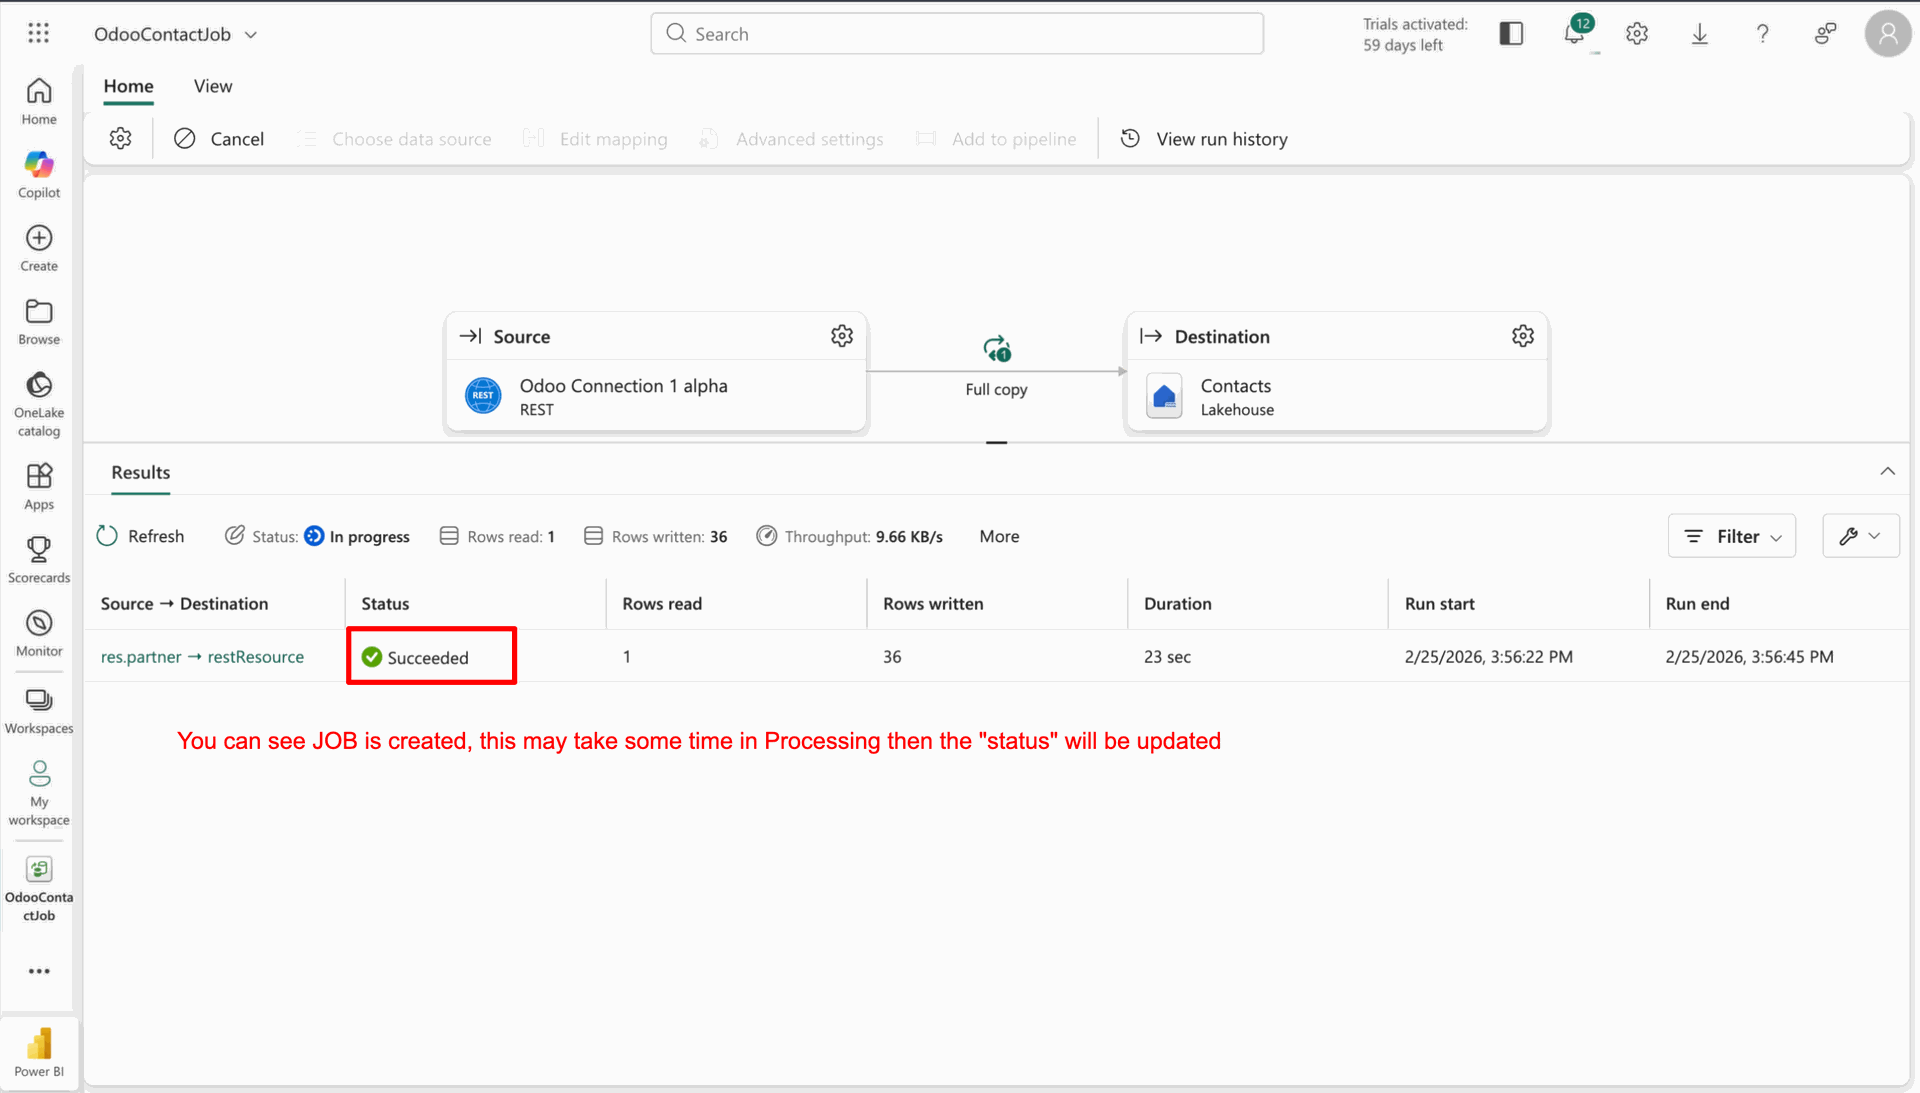Screen dimensions: 1920x1093
Task: Click the Full copy mode icon
Action: (997, 349)
